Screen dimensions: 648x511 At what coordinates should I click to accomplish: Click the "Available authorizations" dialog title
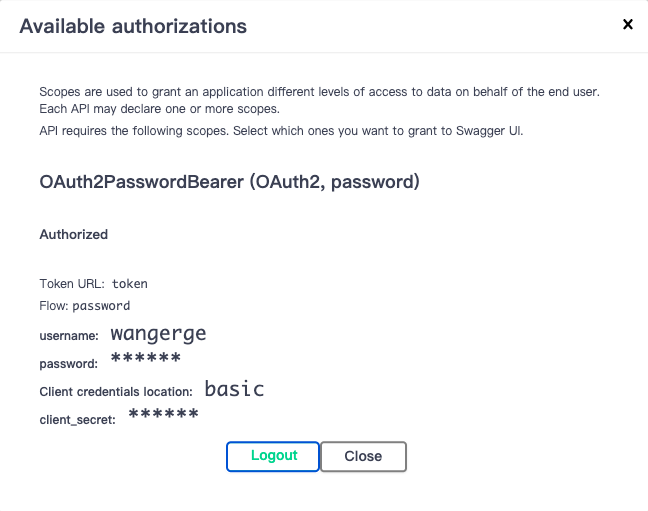pyautogui.click(x=133, y=26)
